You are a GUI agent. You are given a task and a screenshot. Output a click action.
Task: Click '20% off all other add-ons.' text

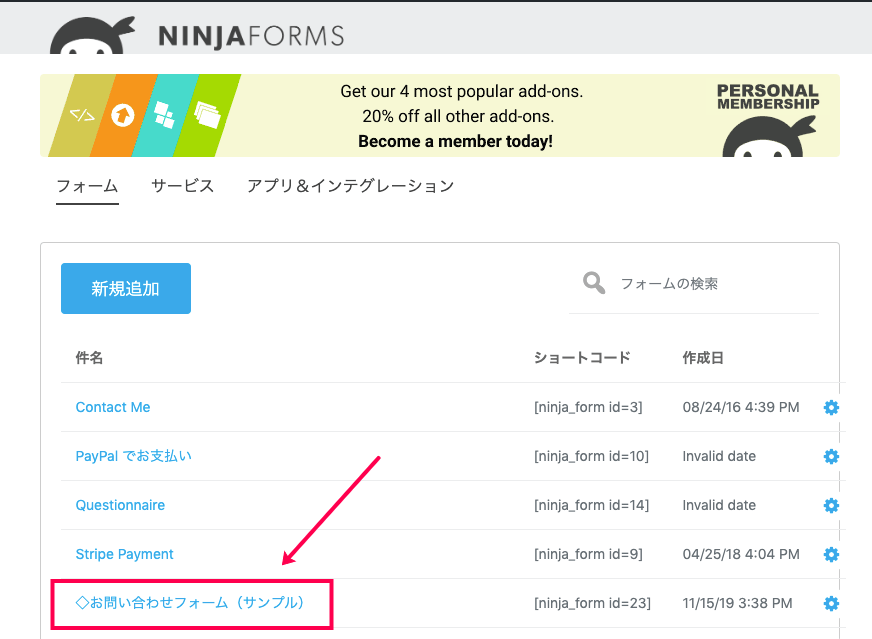(x=458, y=116)
